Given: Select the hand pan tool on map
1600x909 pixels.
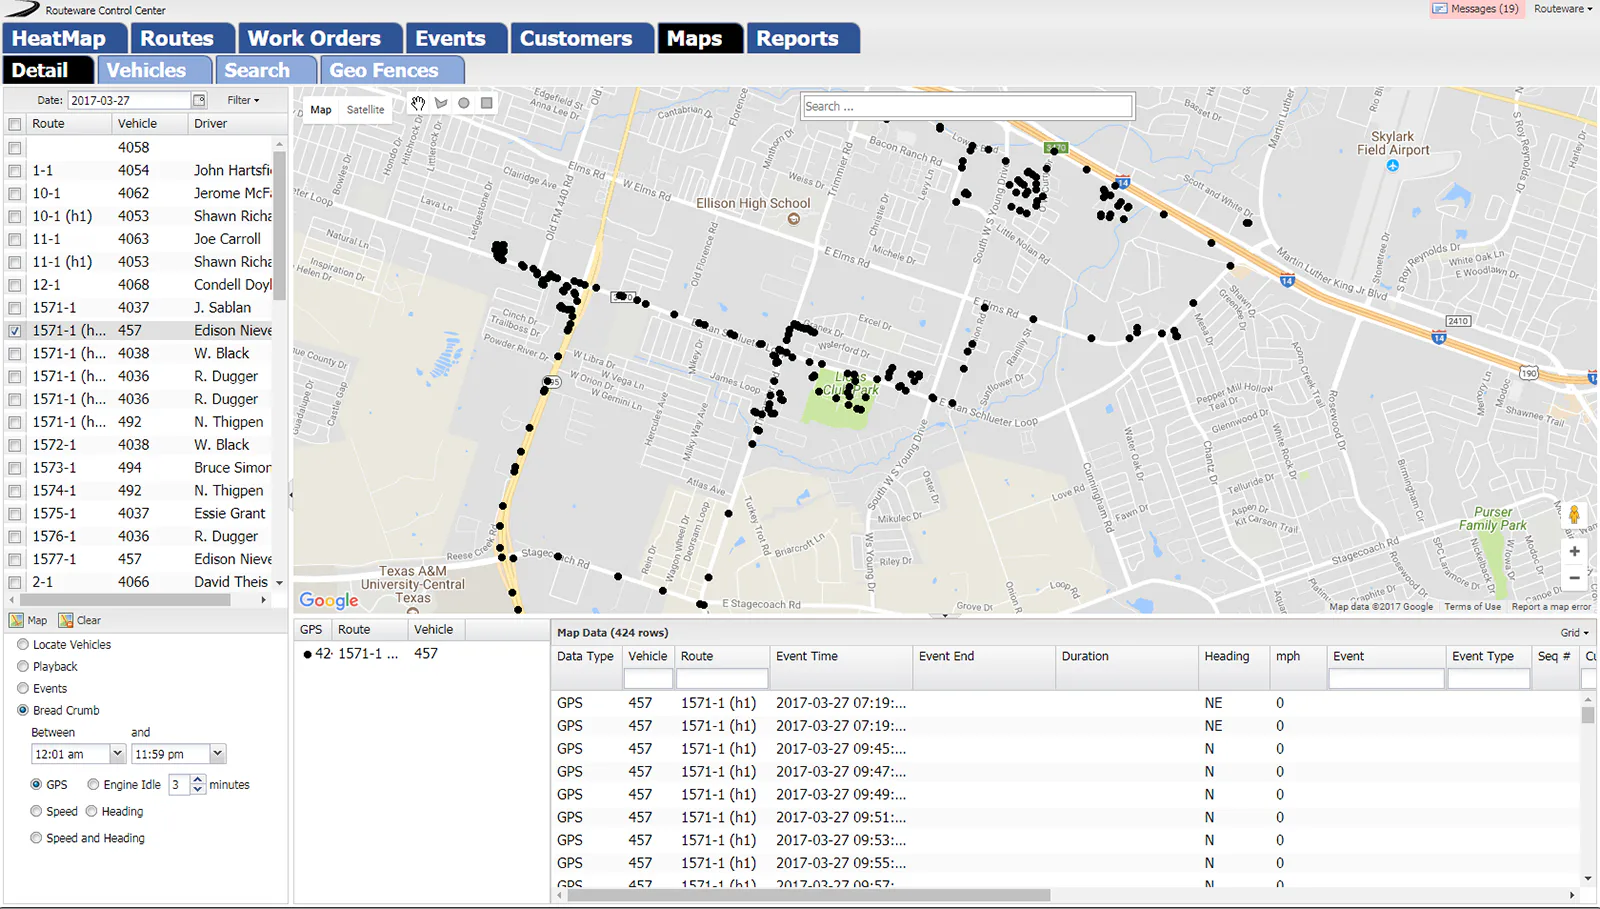Looking at the screenshot, I should 418,103.
